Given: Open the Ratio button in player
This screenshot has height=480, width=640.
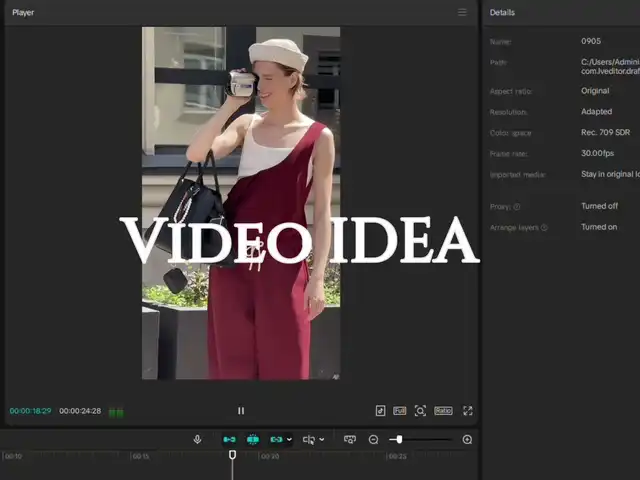Looking at the screenshot, I should click(443, 411).
